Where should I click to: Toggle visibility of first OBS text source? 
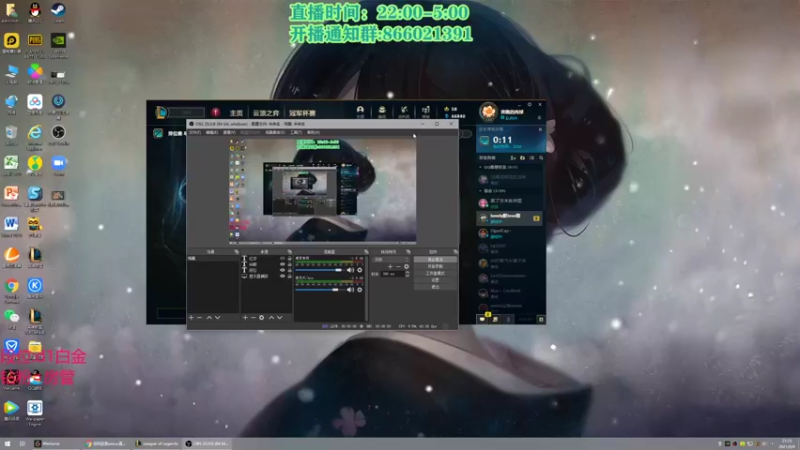point(282,259)
